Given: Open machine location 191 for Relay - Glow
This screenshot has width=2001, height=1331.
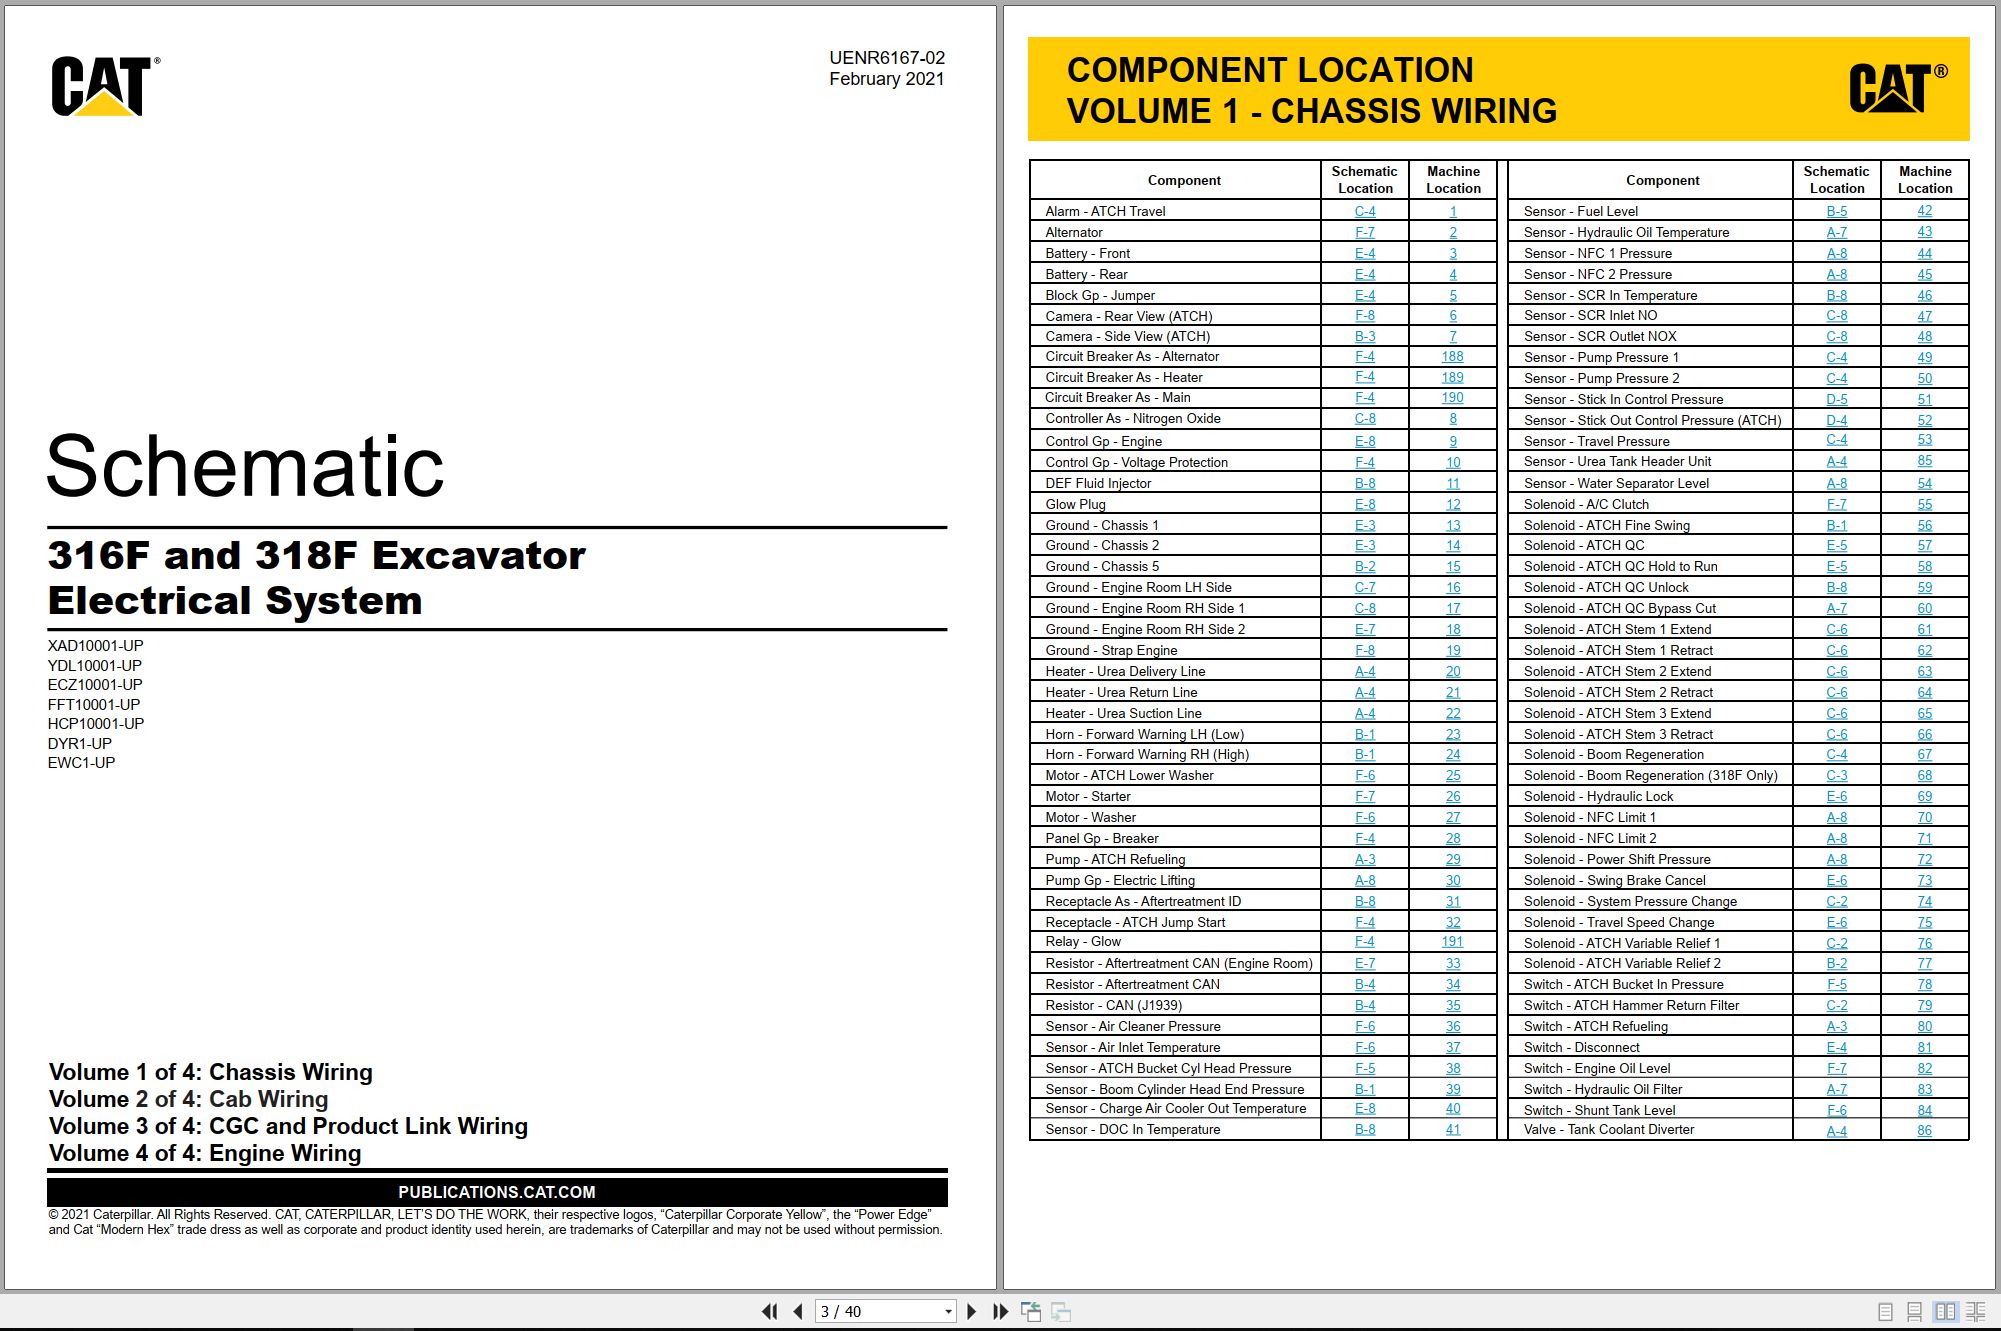Looking at the screenshot, I should [1453, 941].
